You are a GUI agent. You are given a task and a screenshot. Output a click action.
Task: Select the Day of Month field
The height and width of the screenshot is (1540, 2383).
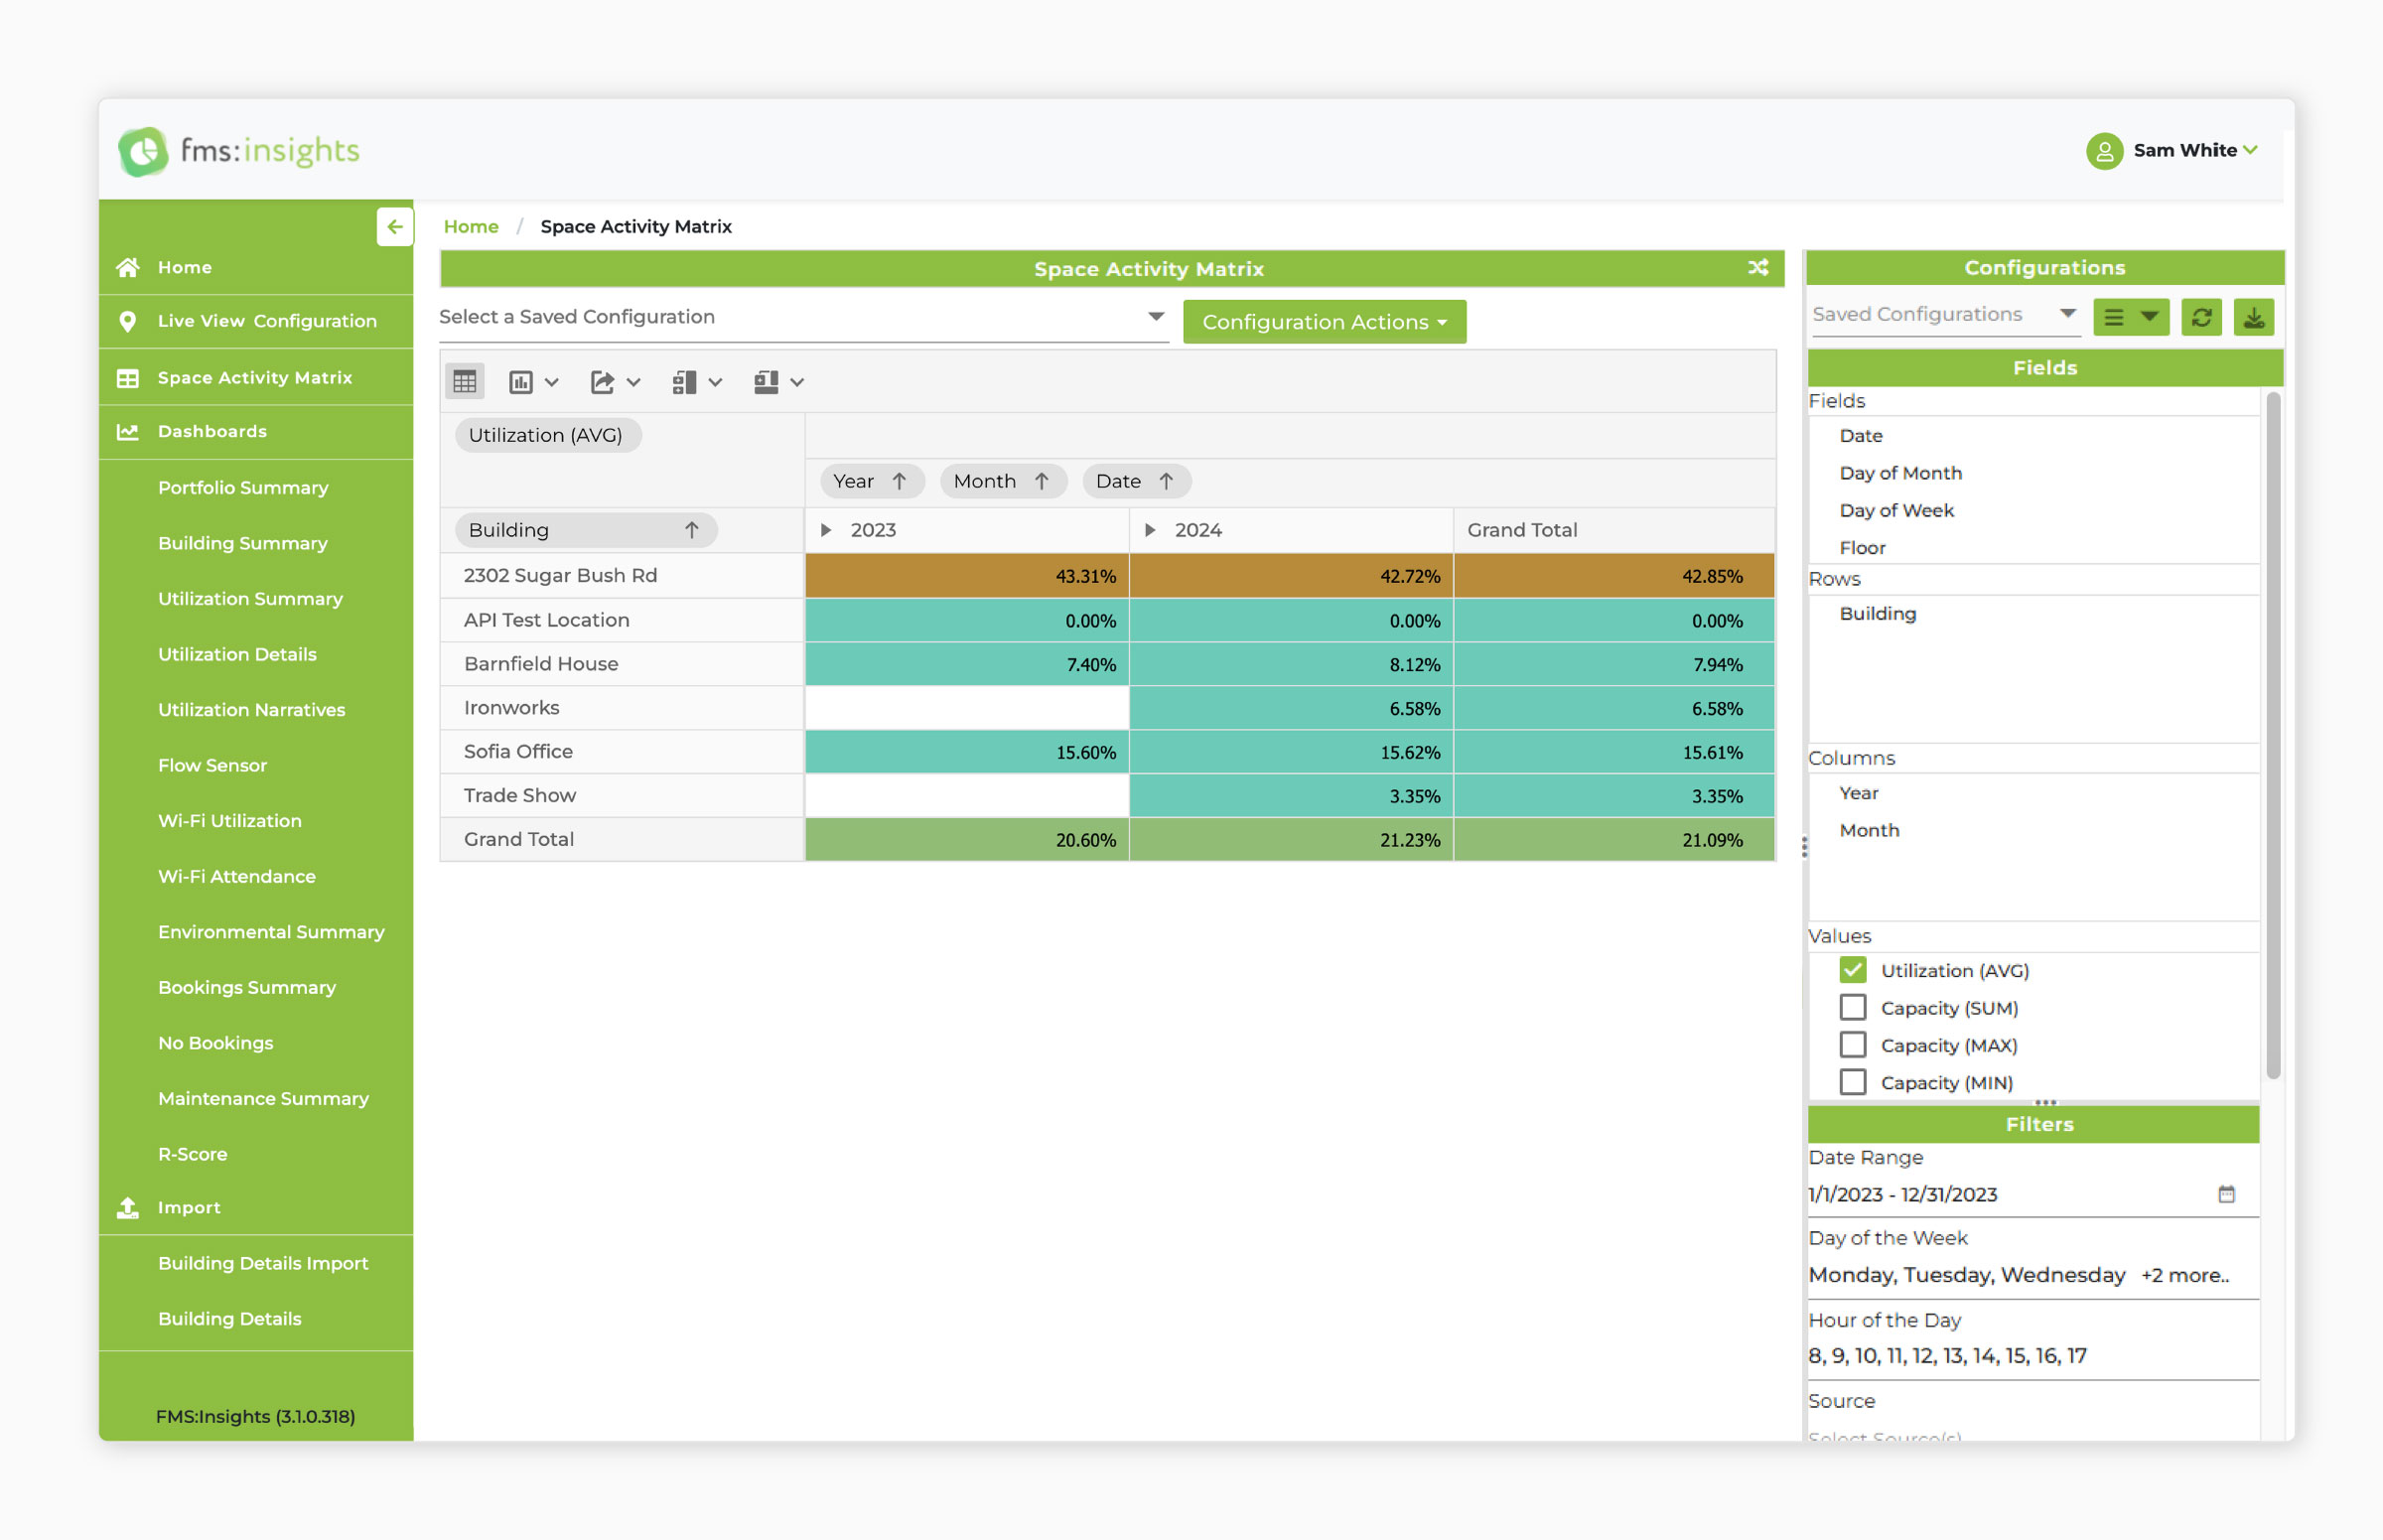coord(1900,473)
